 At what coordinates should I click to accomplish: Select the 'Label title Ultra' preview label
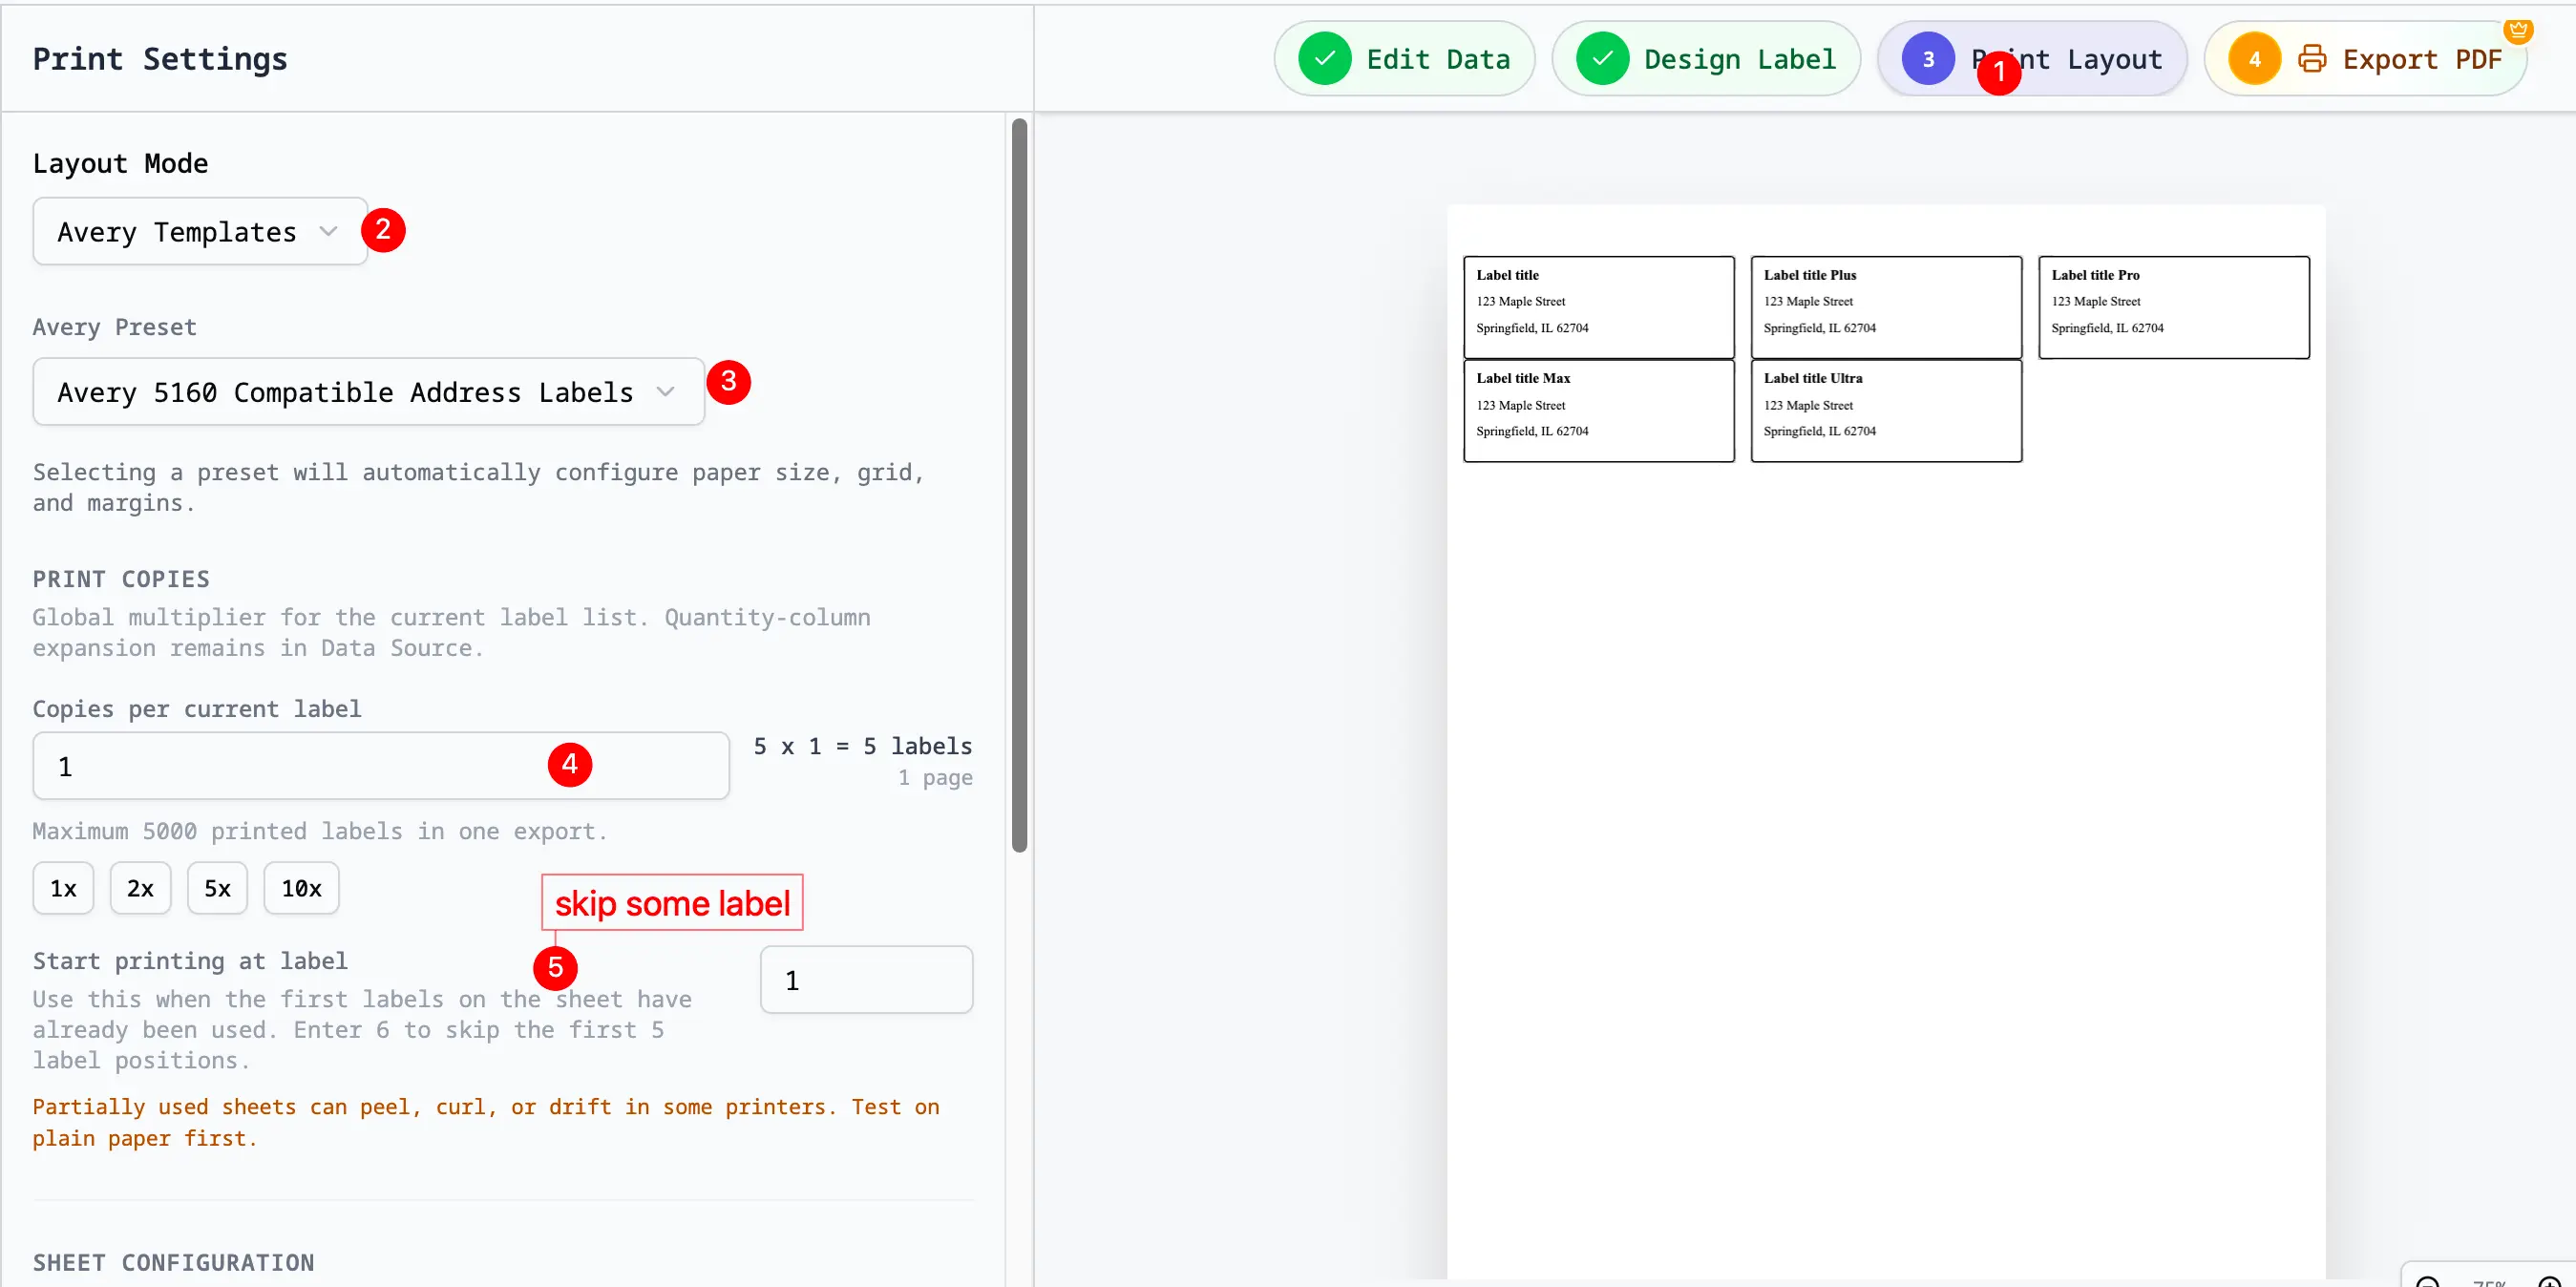1886,411
